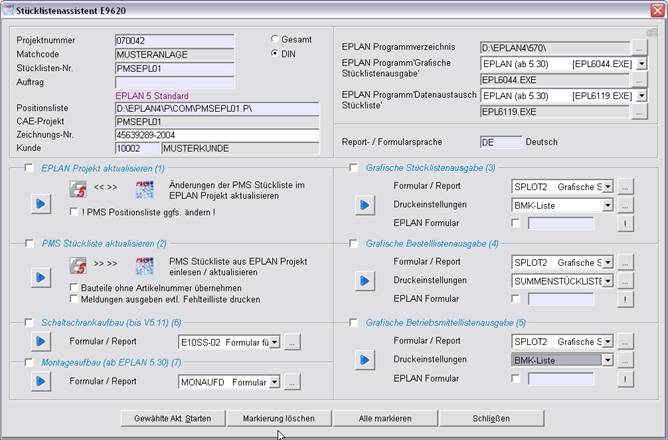
Task: Open the SUMMENSTÜCKLISTE Druckeinstellungen dropdown
Action: click(608, 282)
